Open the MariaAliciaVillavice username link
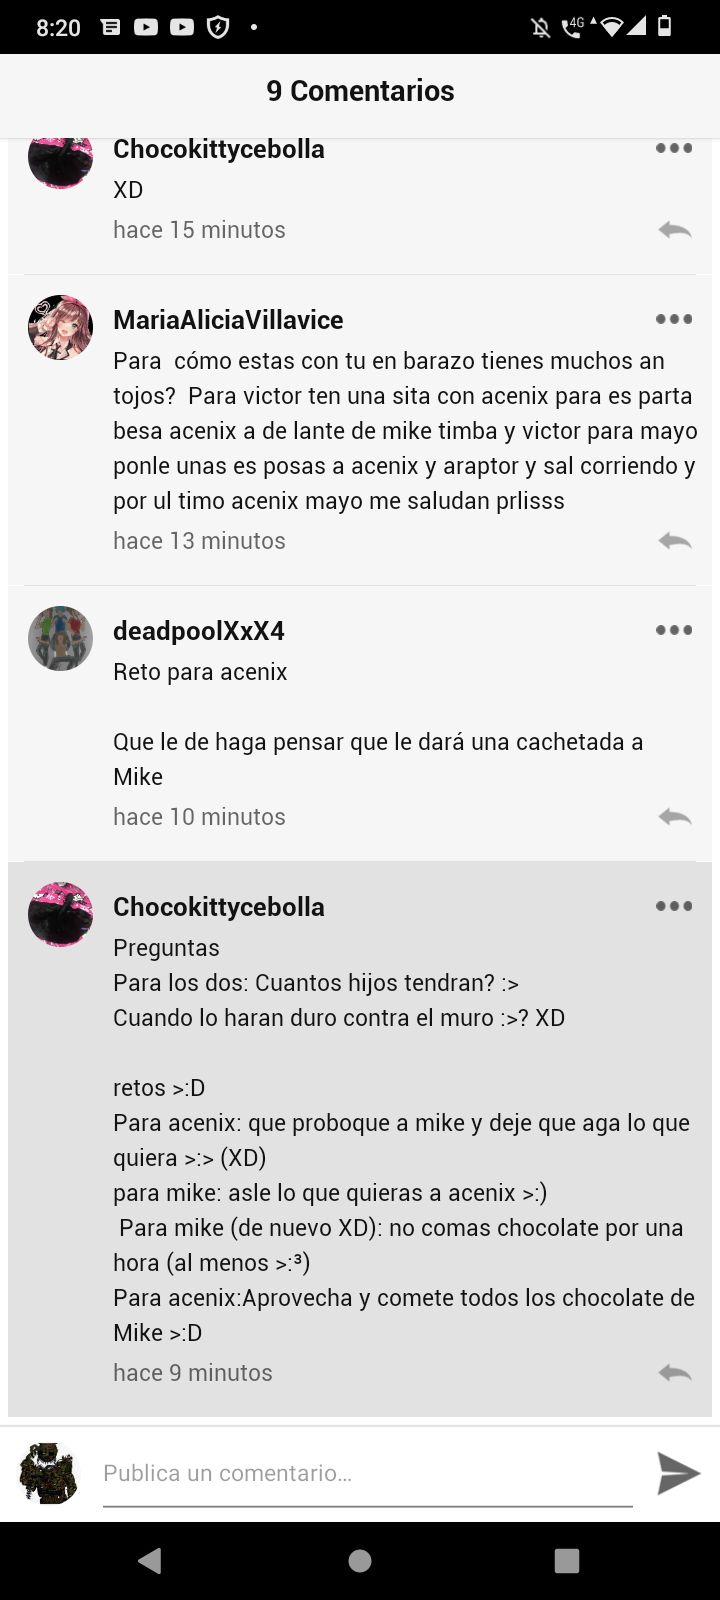The width and height of the screenshot is (720, 1600). (x=228, y=320)
